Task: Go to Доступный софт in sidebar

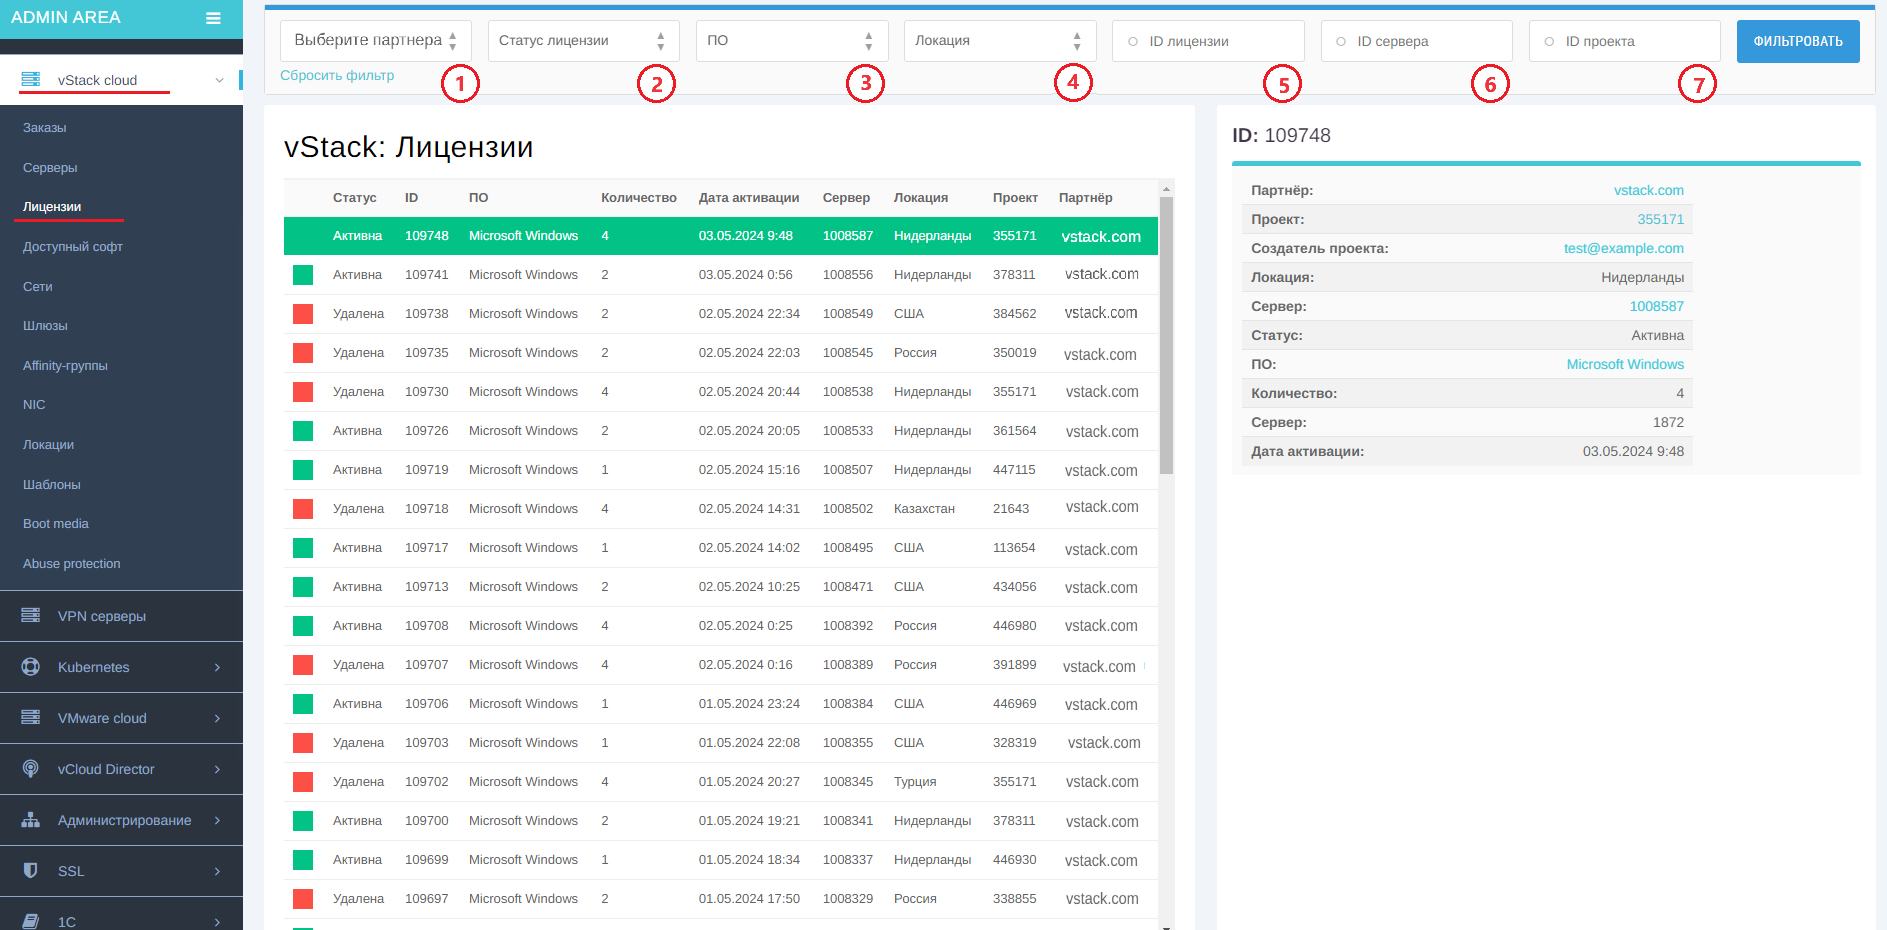Action: [73, 247]
